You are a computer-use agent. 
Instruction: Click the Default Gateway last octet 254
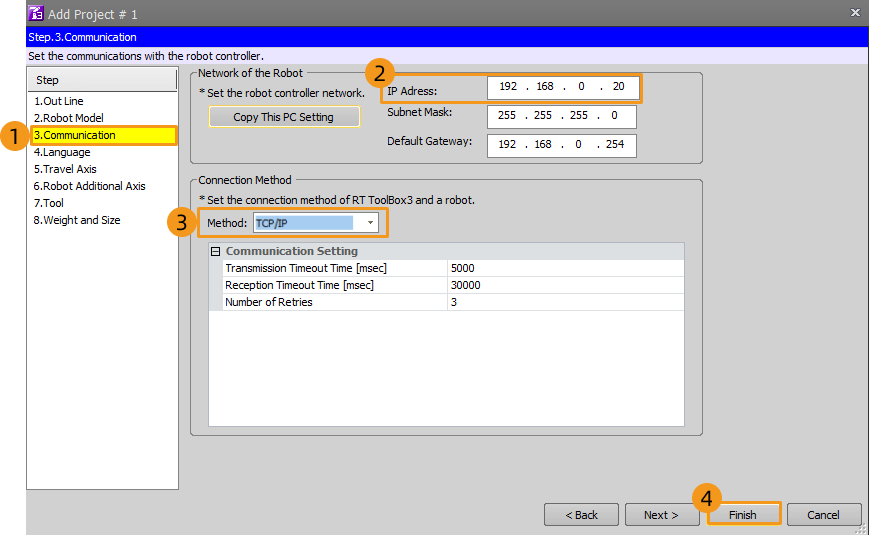(x=615, y=144)
